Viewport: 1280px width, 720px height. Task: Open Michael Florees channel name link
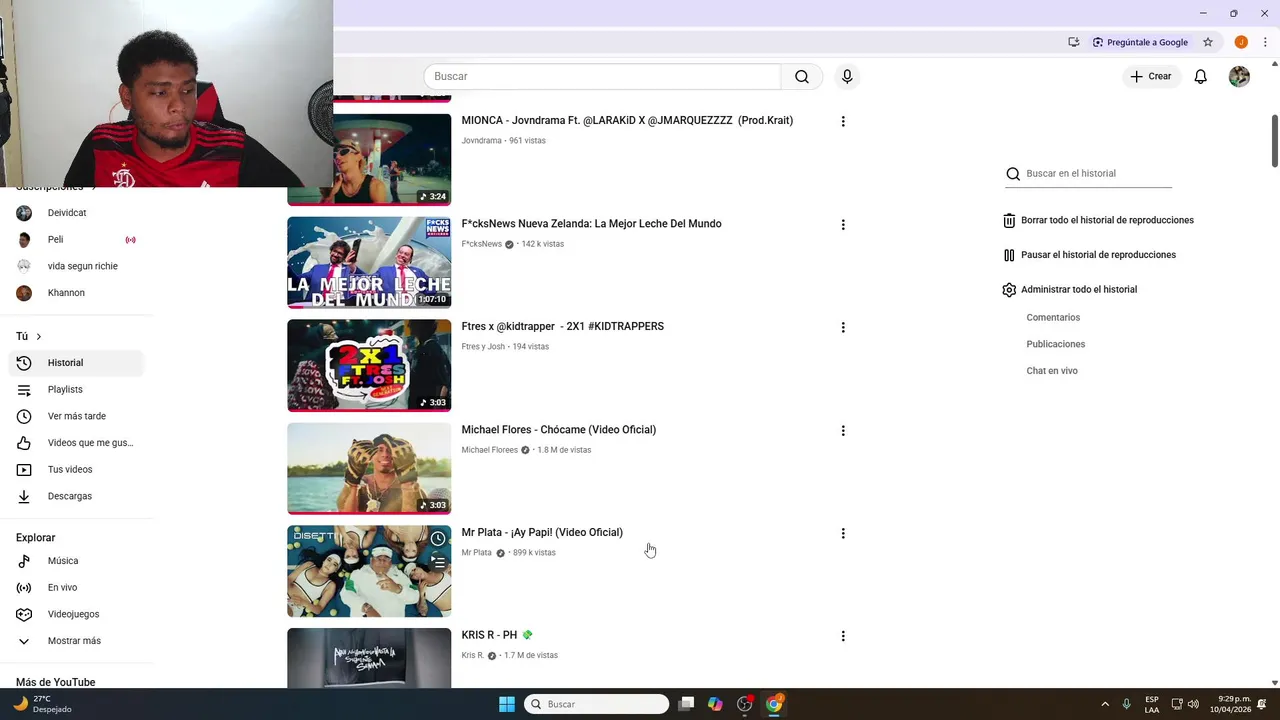click(489, 450)
